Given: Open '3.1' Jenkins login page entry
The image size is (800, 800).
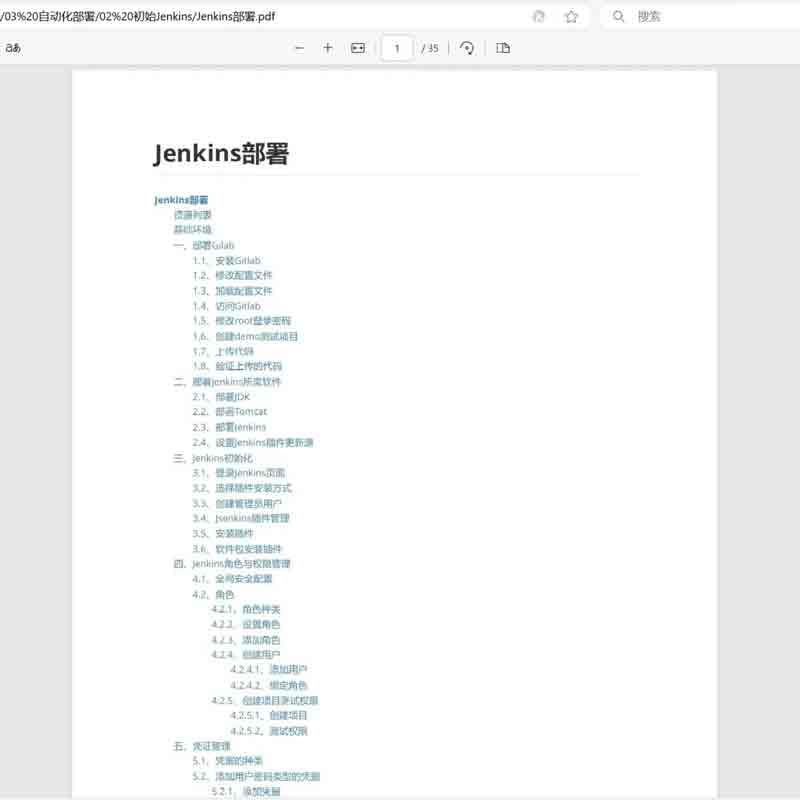Looking at the screenshot, I should coord(238,473).
